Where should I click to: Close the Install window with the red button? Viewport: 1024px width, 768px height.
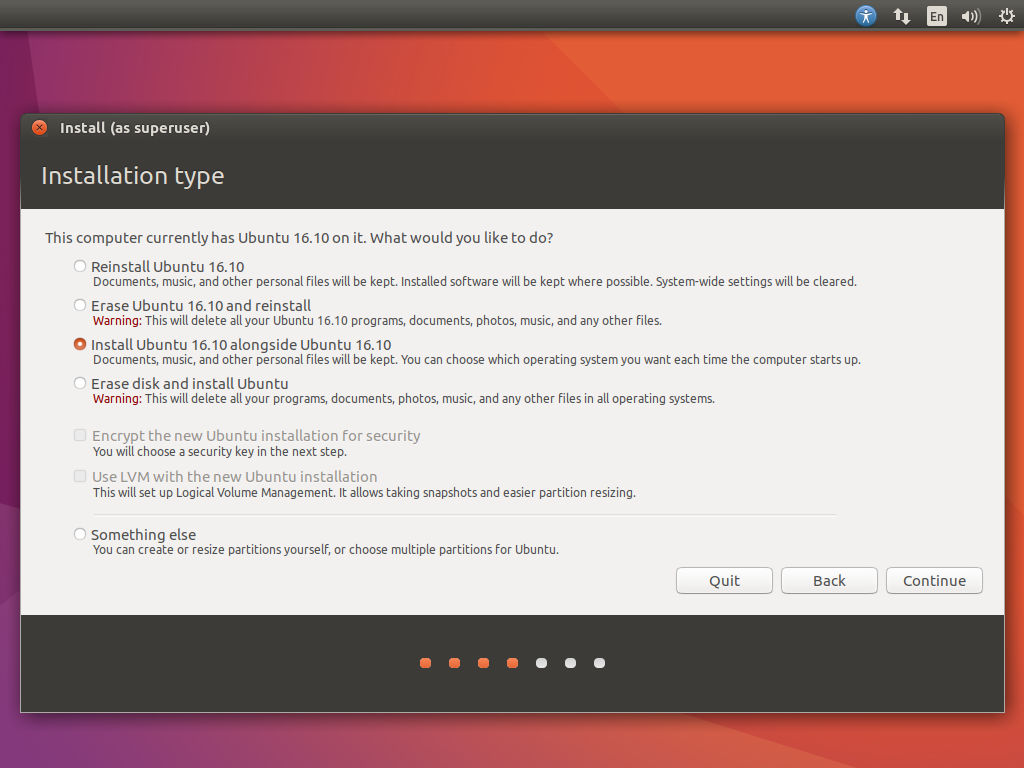(x=40, y=127)
